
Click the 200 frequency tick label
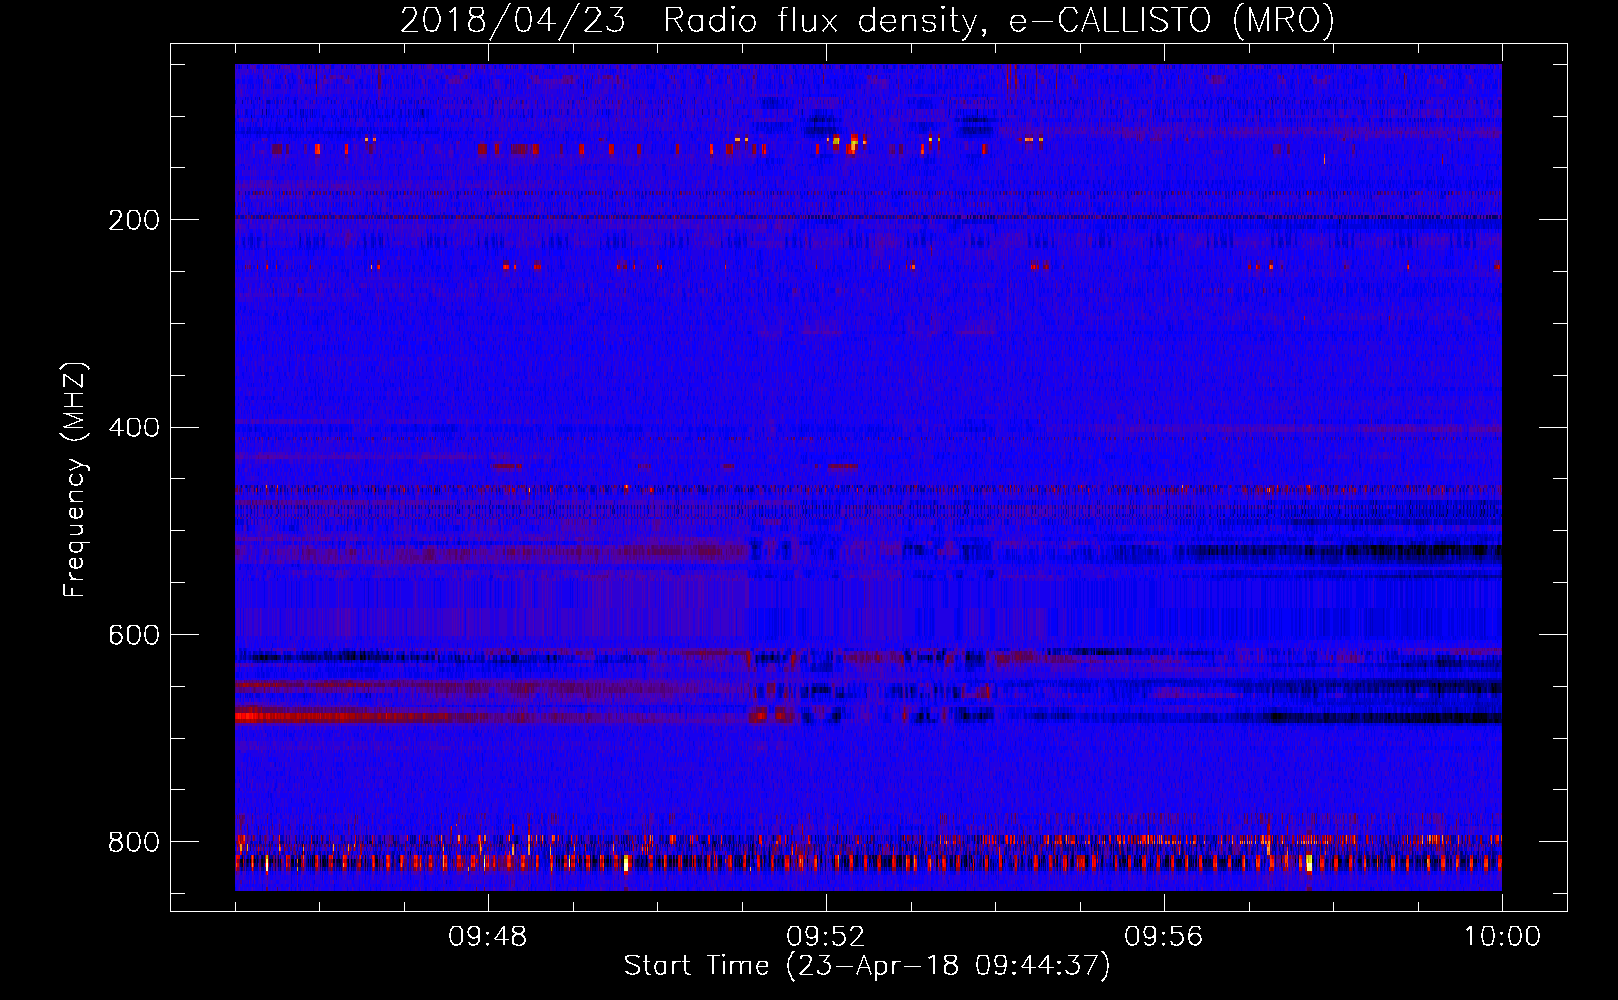[134, 220]
